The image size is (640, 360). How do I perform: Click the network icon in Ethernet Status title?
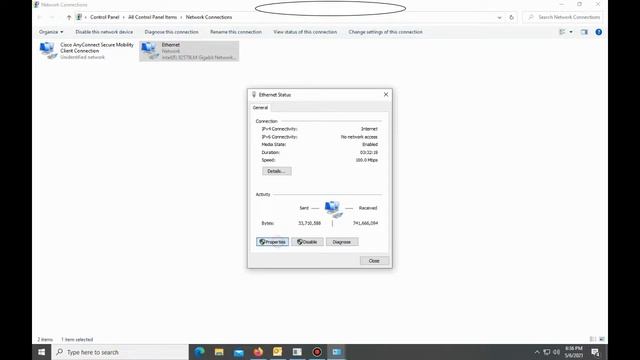(x=254, y=95)
